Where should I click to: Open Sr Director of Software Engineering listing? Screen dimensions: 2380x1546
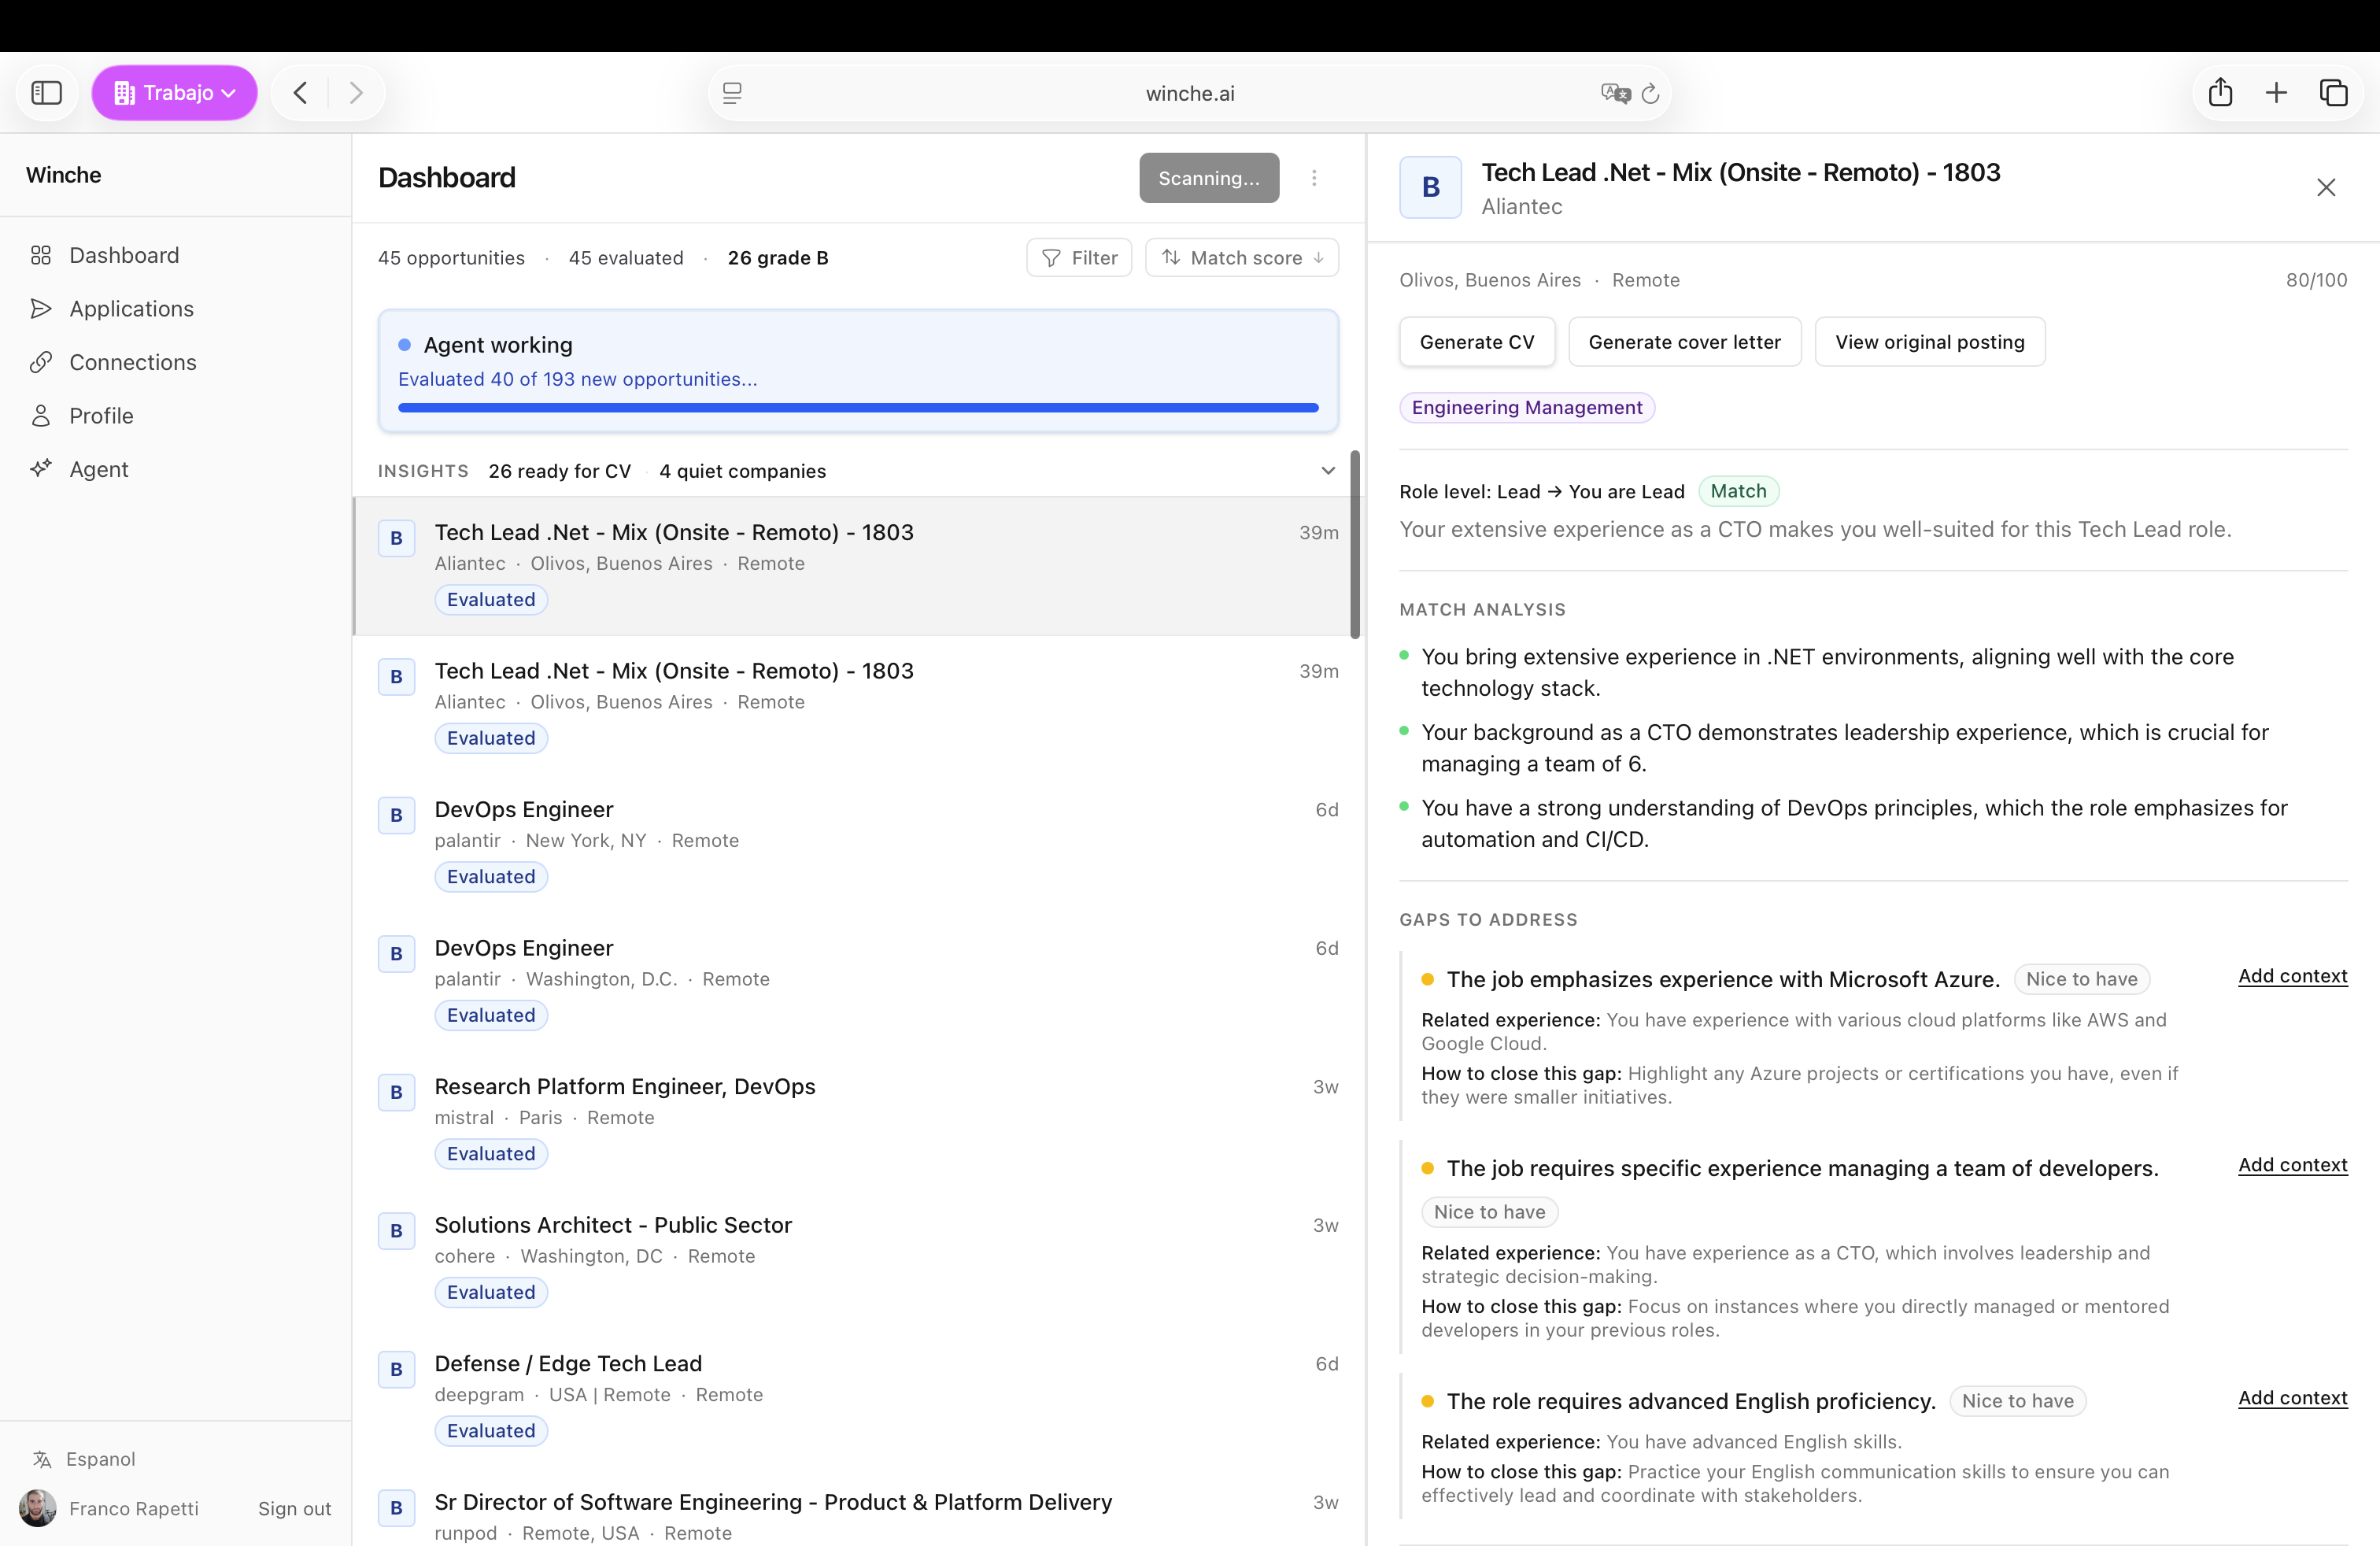[x=858, y=1507]
